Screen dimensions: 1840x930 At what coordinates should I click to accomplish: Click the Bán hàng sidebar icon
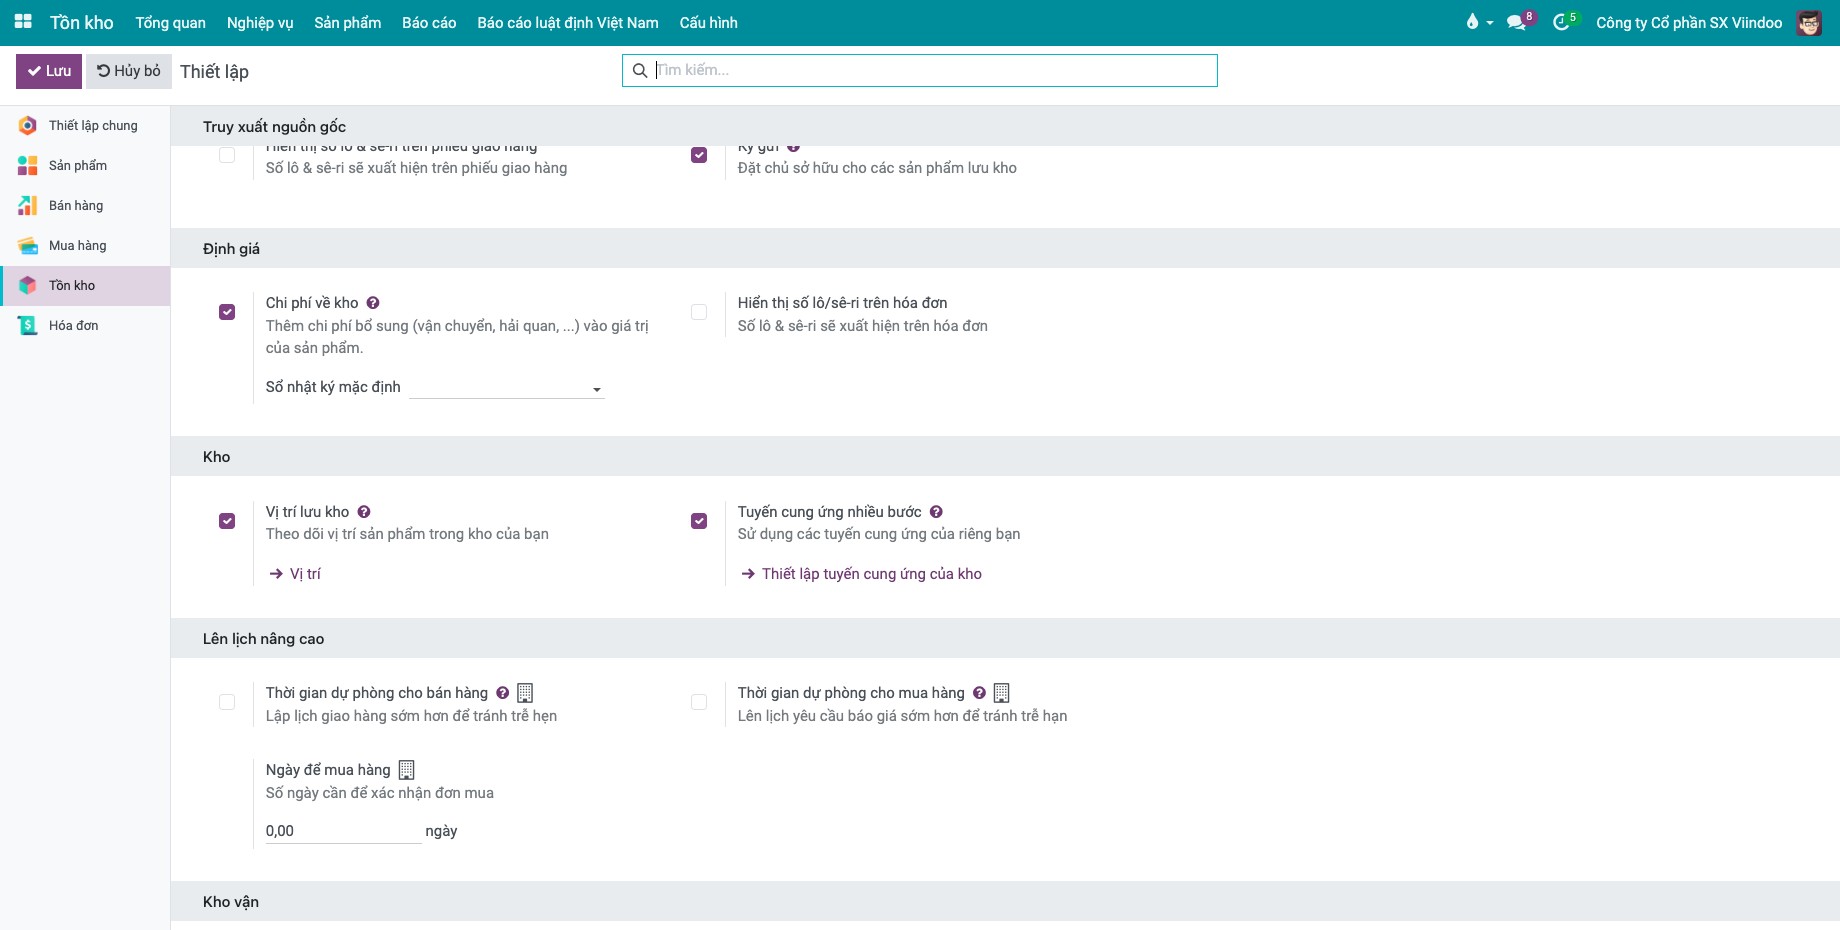point(28,205)
